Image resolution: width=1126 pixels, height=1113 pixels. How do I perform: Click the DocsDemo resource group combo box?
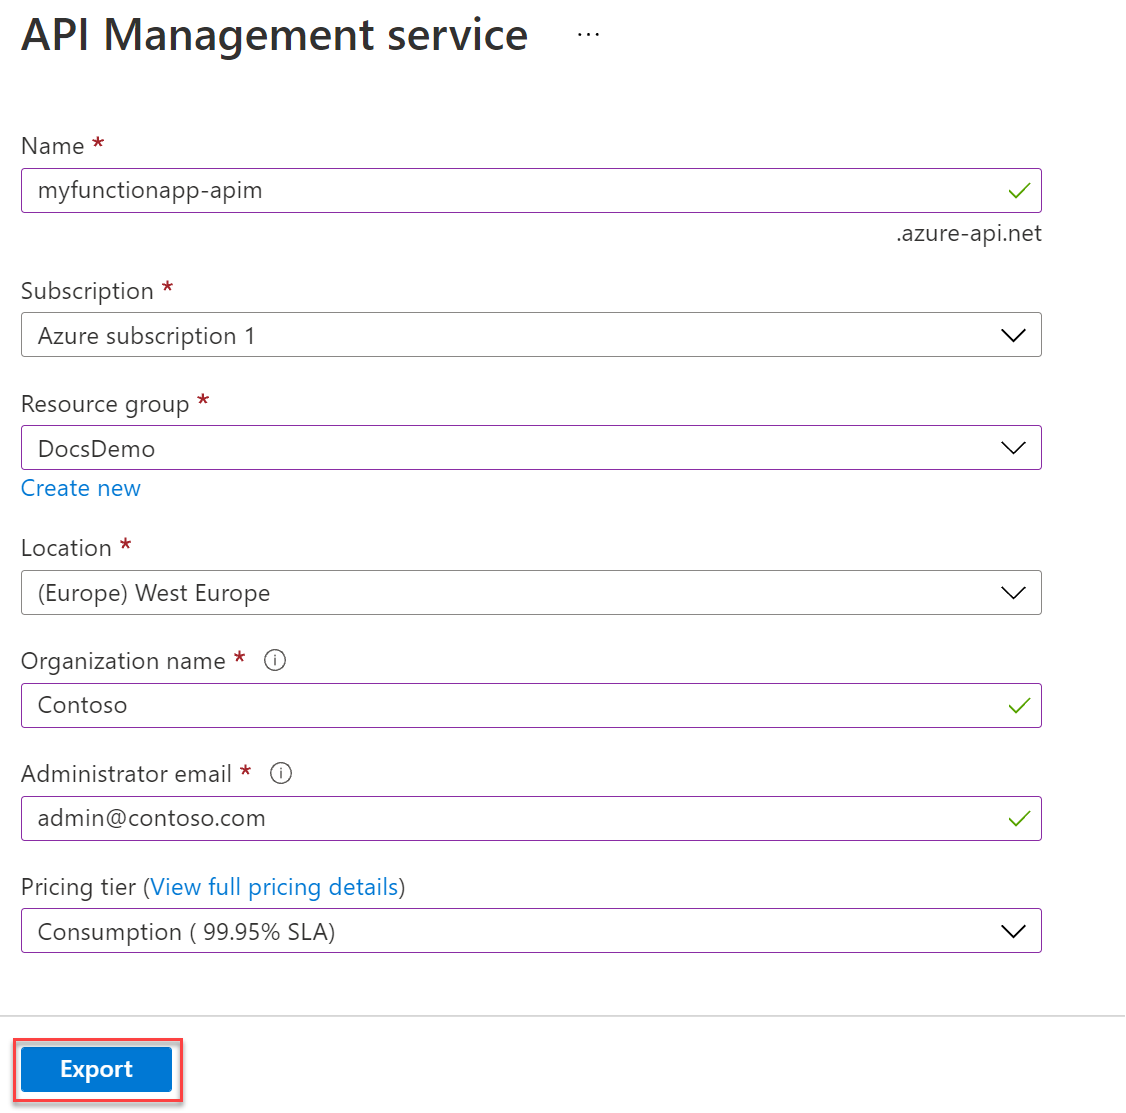[500, 448]
